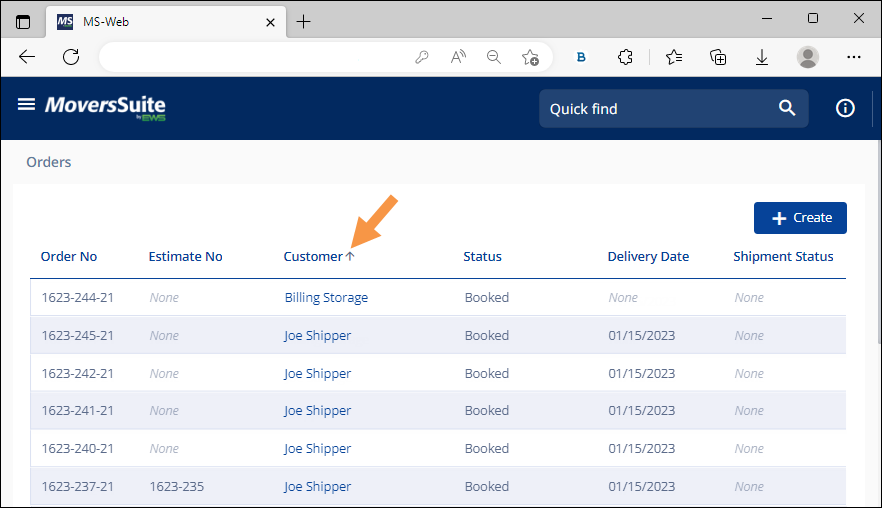Open Joe Shipper link for order 1623-242-21
The width and height of the screenshot is (882, 508).
[x=317, y=374]
